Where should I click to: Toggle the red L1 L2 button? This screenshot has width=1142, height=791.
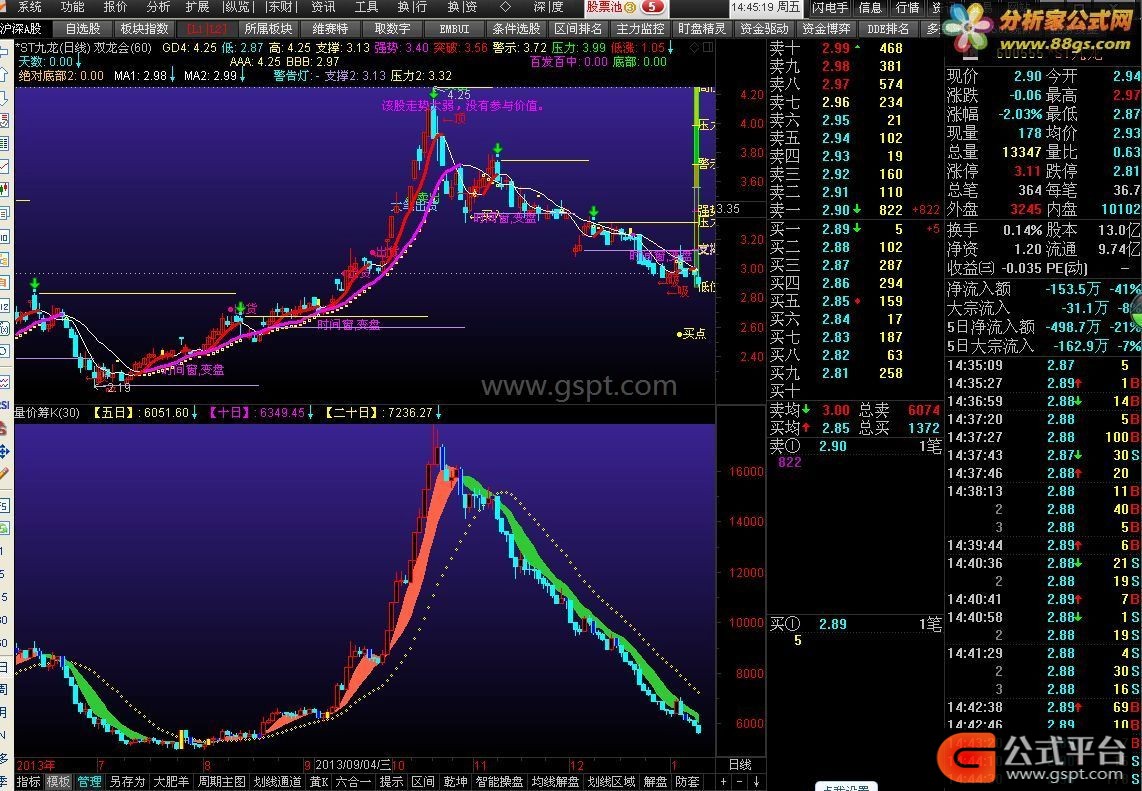[x=207, y=29]
